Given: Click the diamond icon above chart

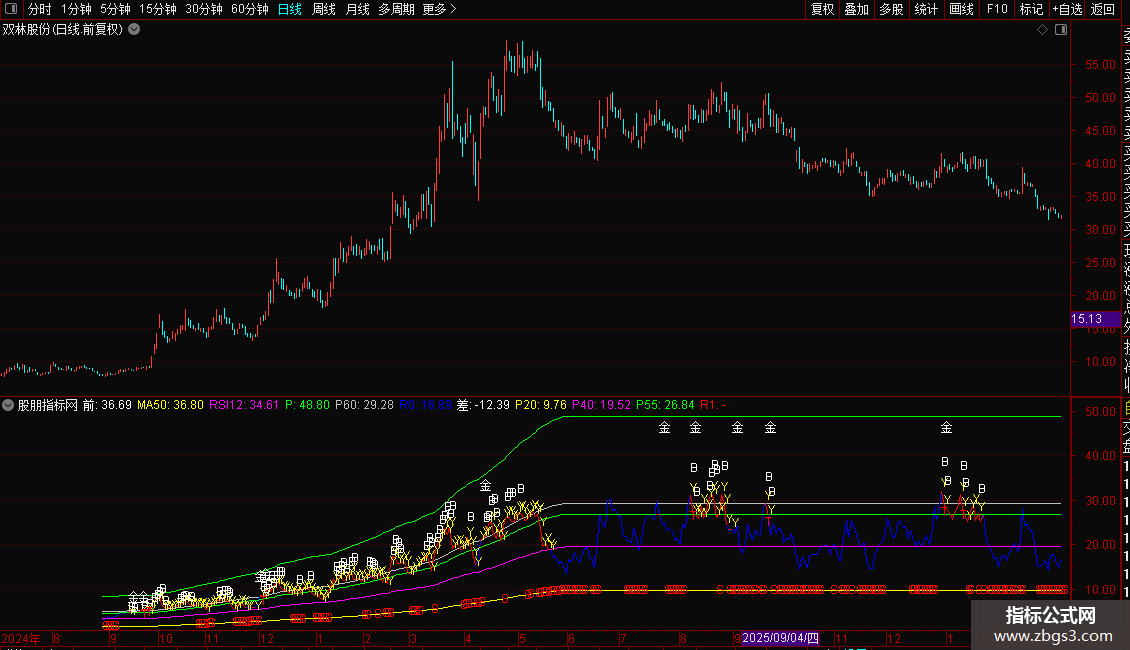Looking at the screenshot, I should tap(1042, 30).
